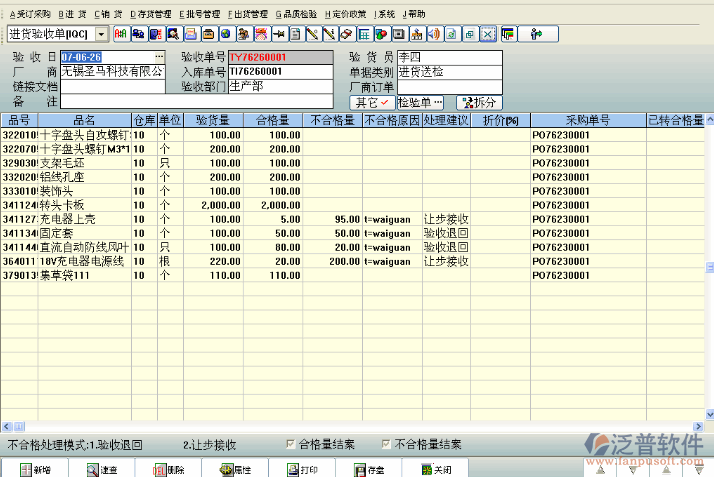Close the form with 关闭 icon
The width and height of the screenshot is (714, 477).
(435, 468)
